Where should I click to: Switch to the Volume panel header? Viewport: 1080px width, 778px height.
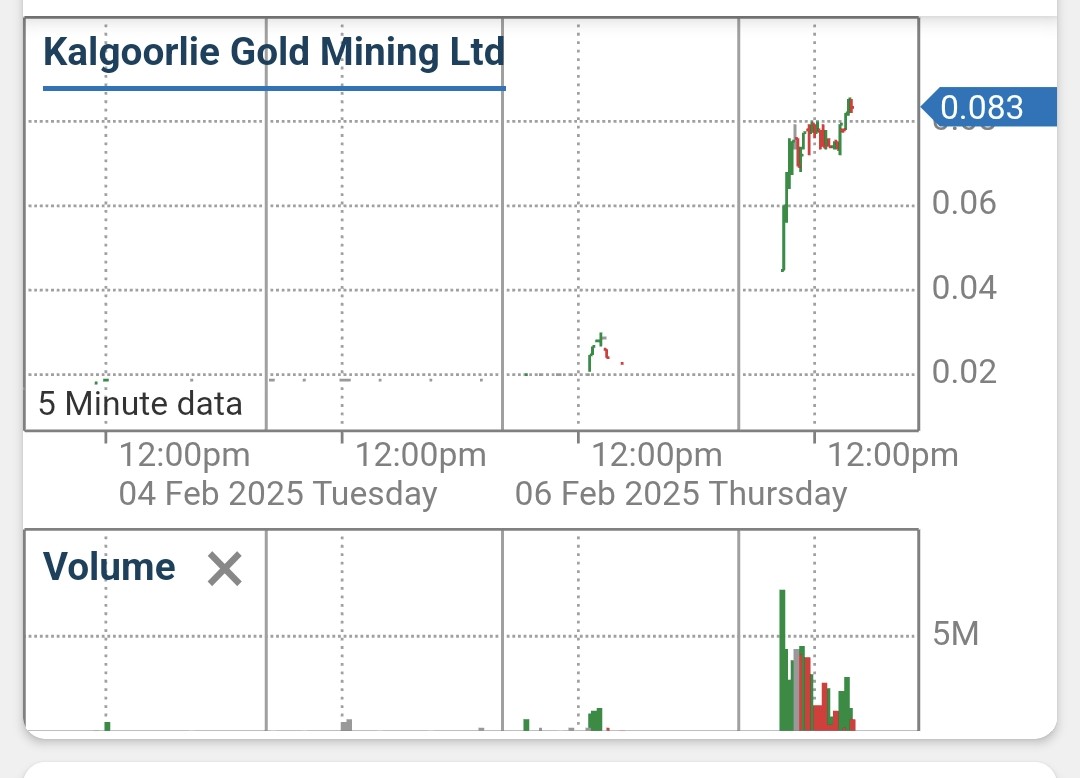click(x=111, y=566)
